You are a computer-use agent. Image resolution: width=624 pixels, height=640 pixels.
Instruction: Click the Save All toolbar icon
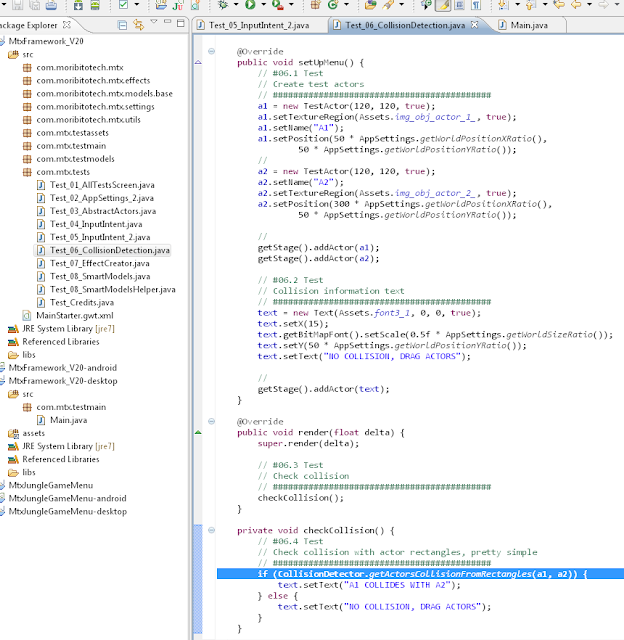[34, 4]
